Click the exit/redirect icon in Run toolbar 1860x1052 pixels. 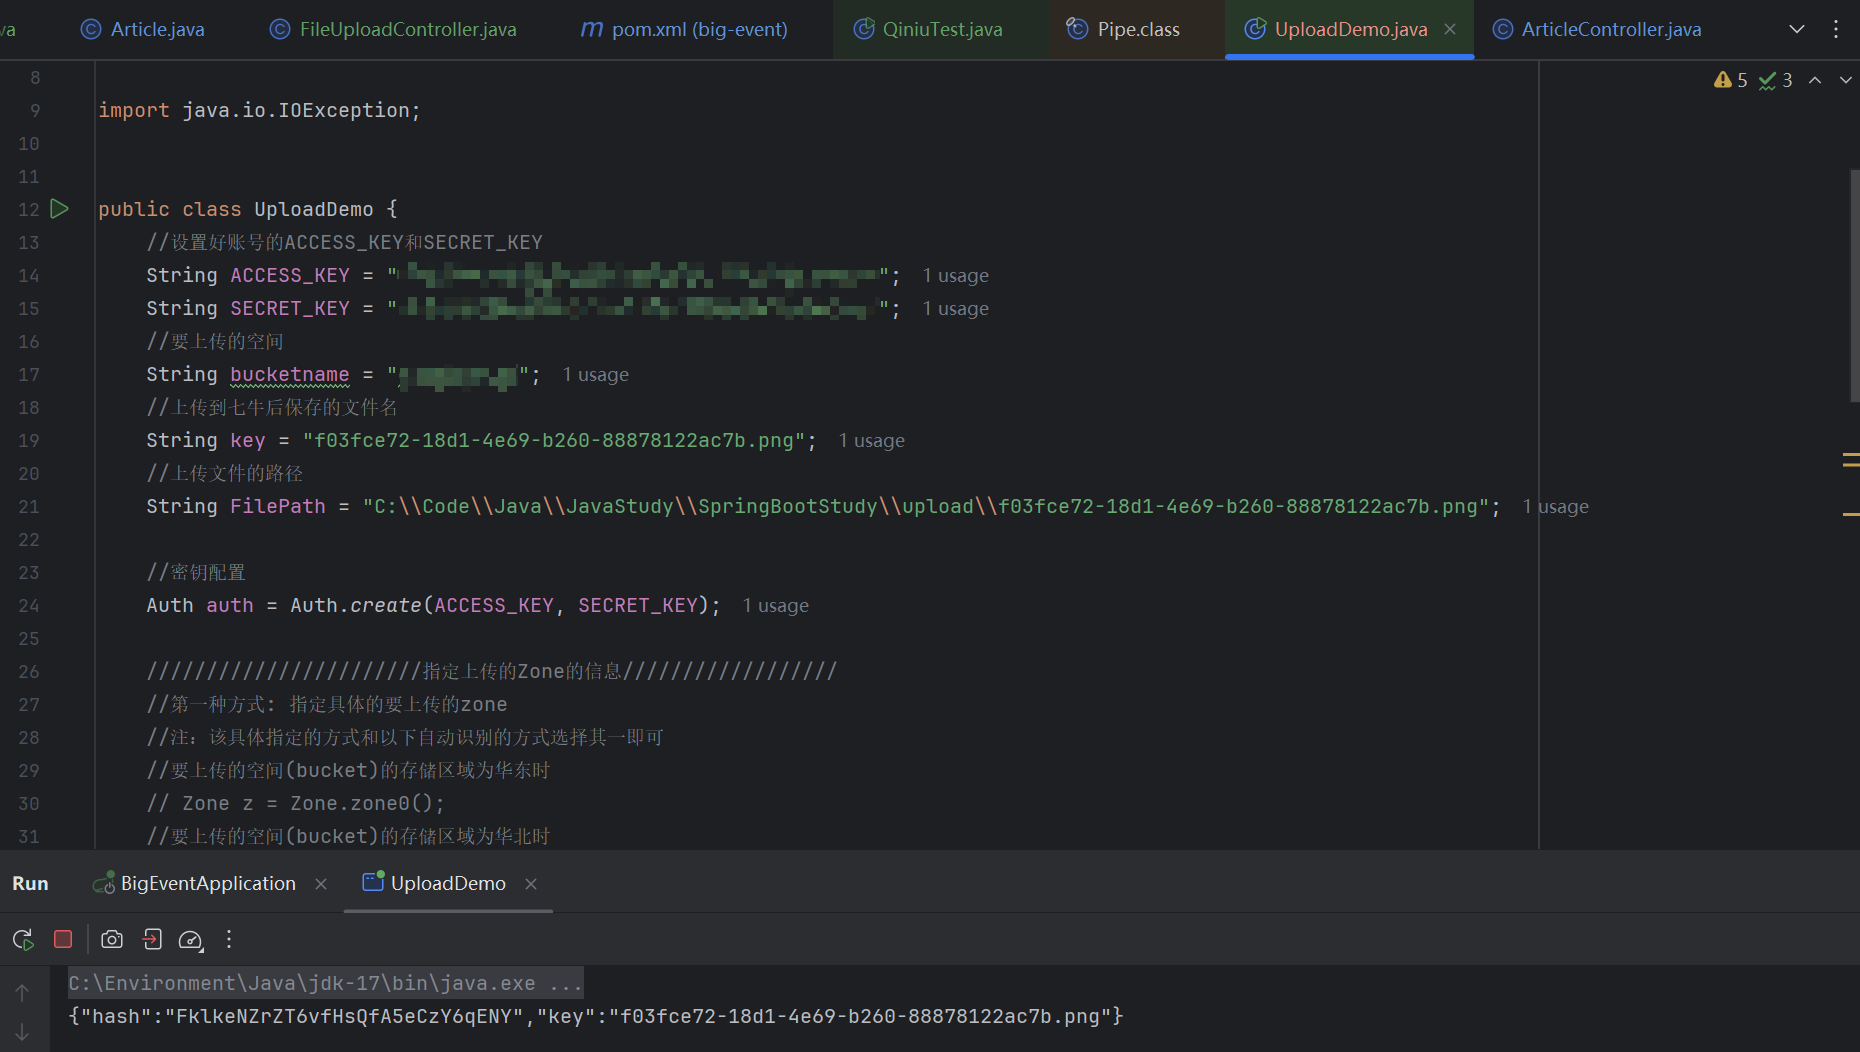point(152,940)
